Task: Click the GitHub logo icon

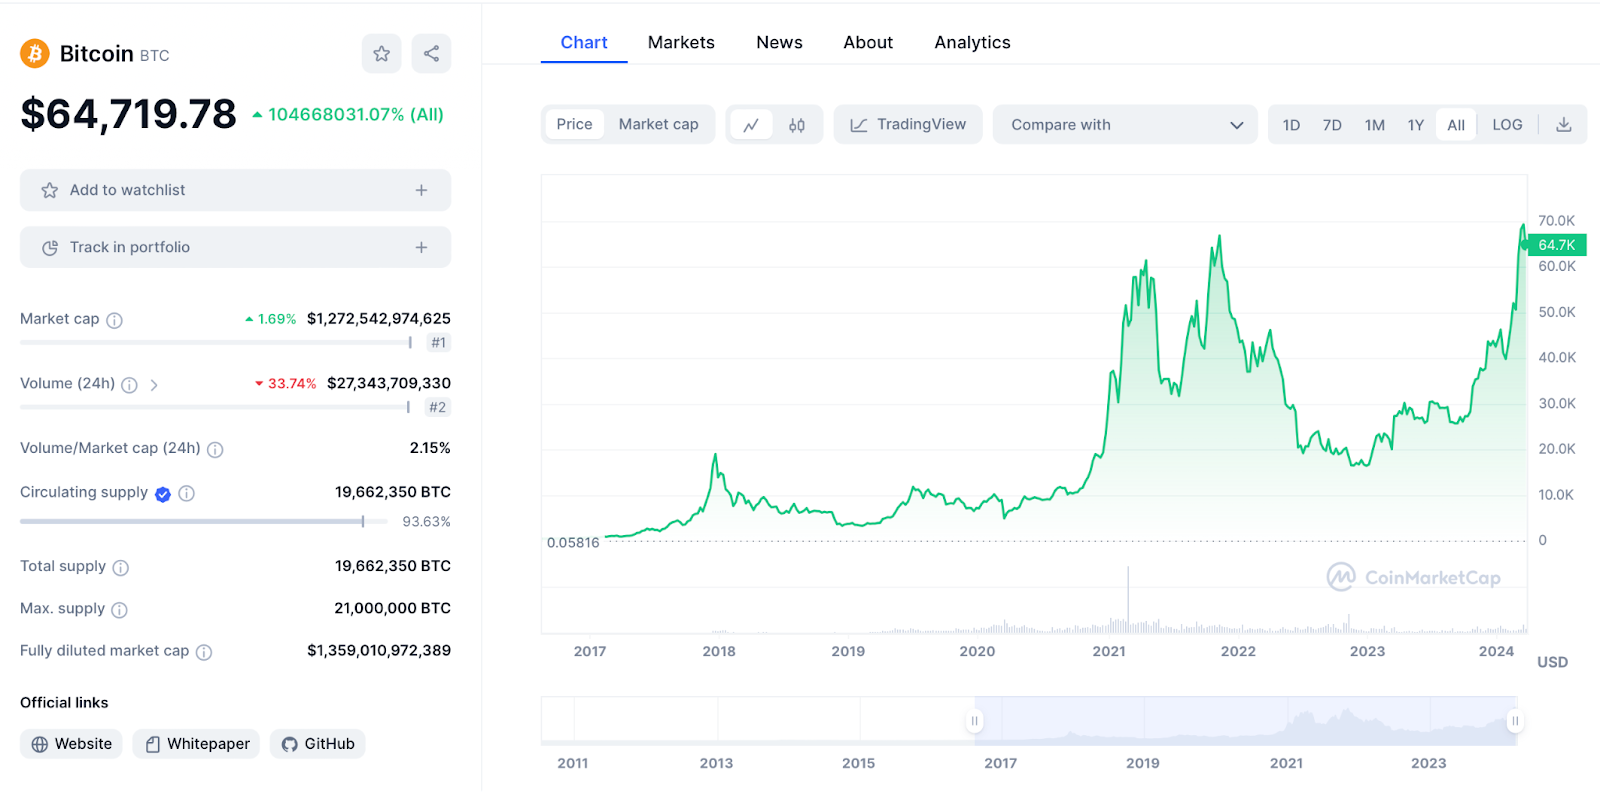Action: coord(290,744)
